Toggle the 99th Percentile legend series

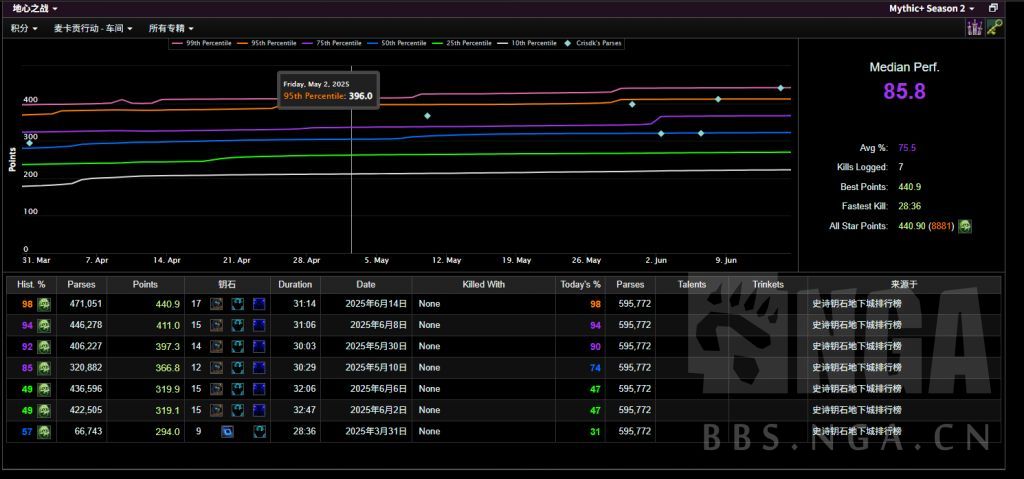point(207,43)
